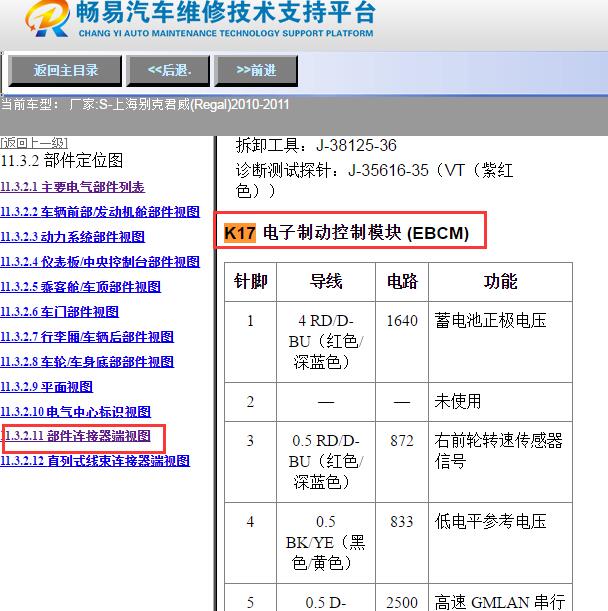
Task: Click the 针脚 column header
Action: point(250,281)
